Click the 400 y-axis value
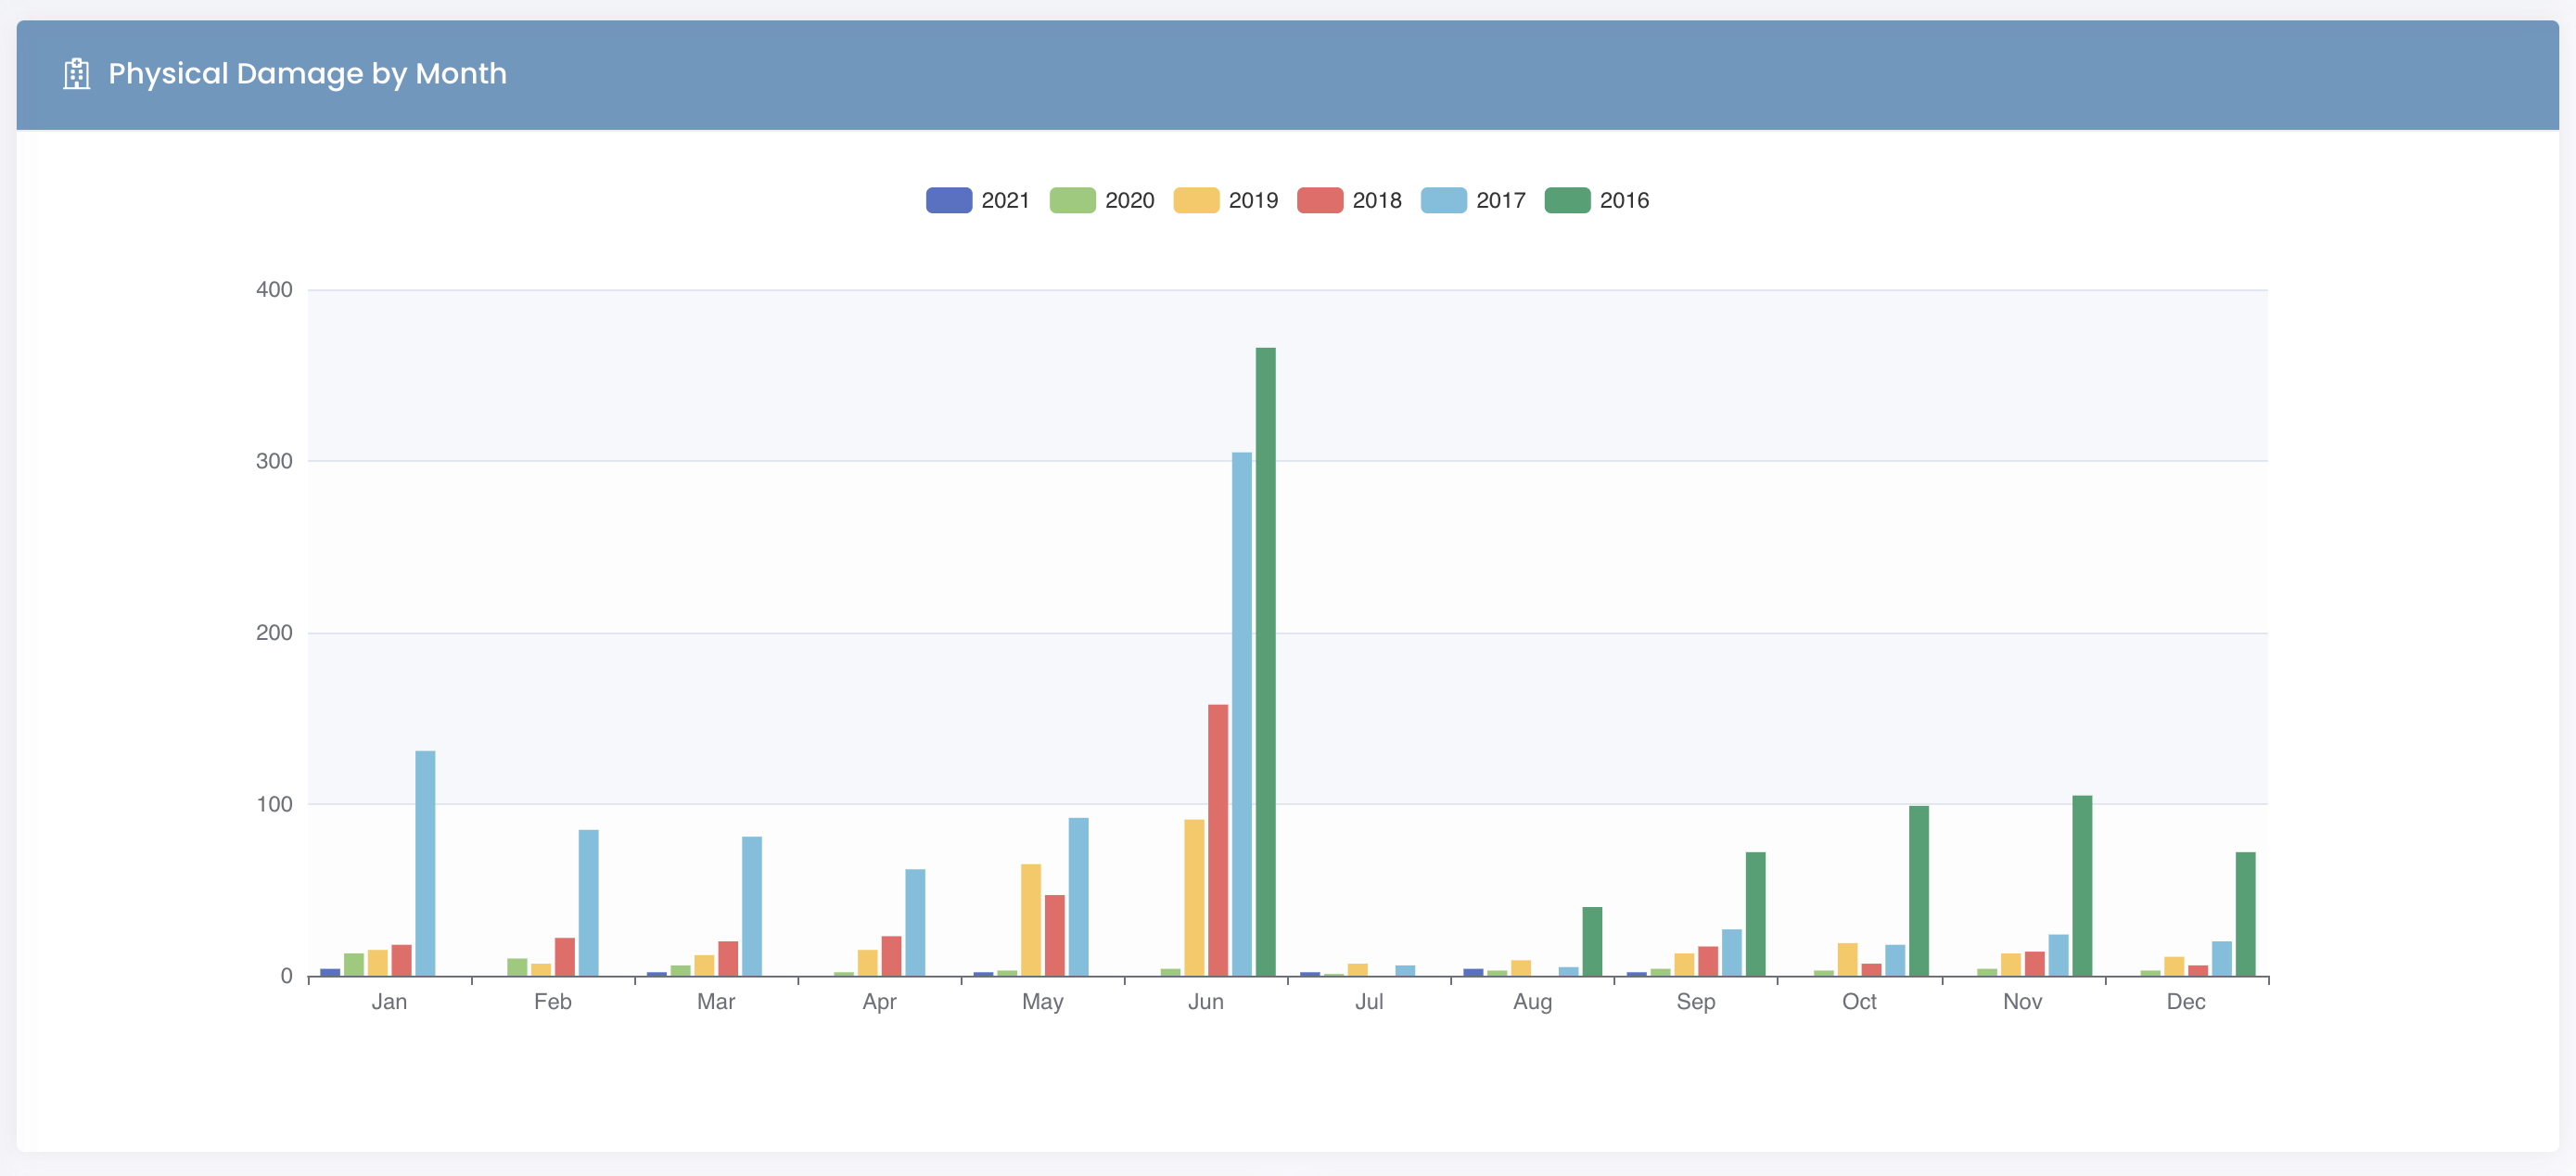Image resolution: width=2576 pixels, height=1176 pixels. (274, 290)
